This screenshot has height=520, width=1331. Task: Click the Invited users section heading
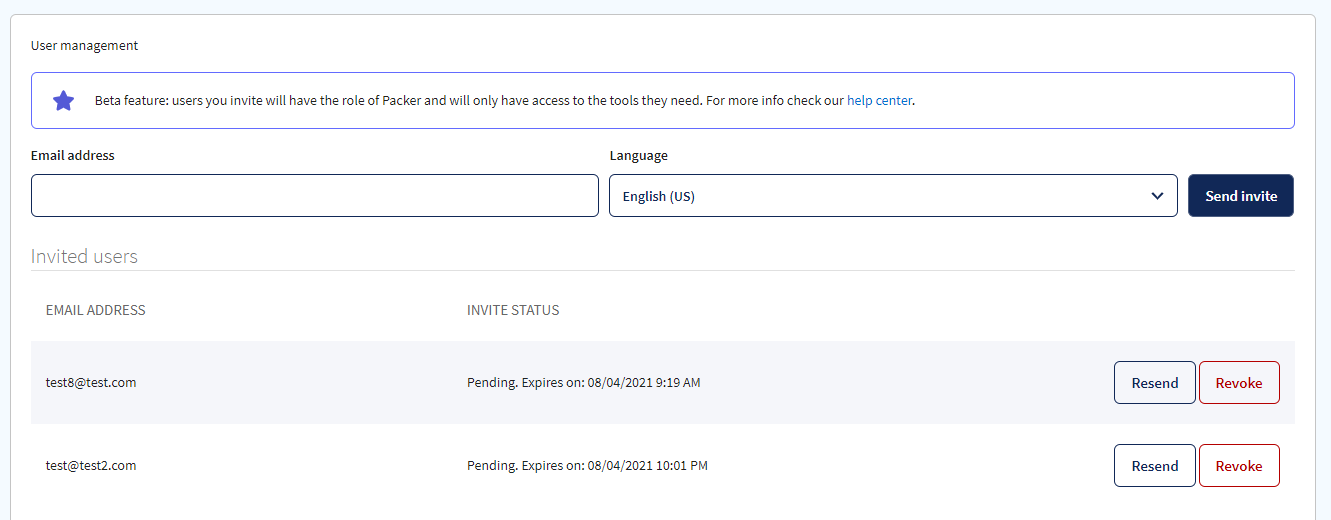(x=84, y=256)
